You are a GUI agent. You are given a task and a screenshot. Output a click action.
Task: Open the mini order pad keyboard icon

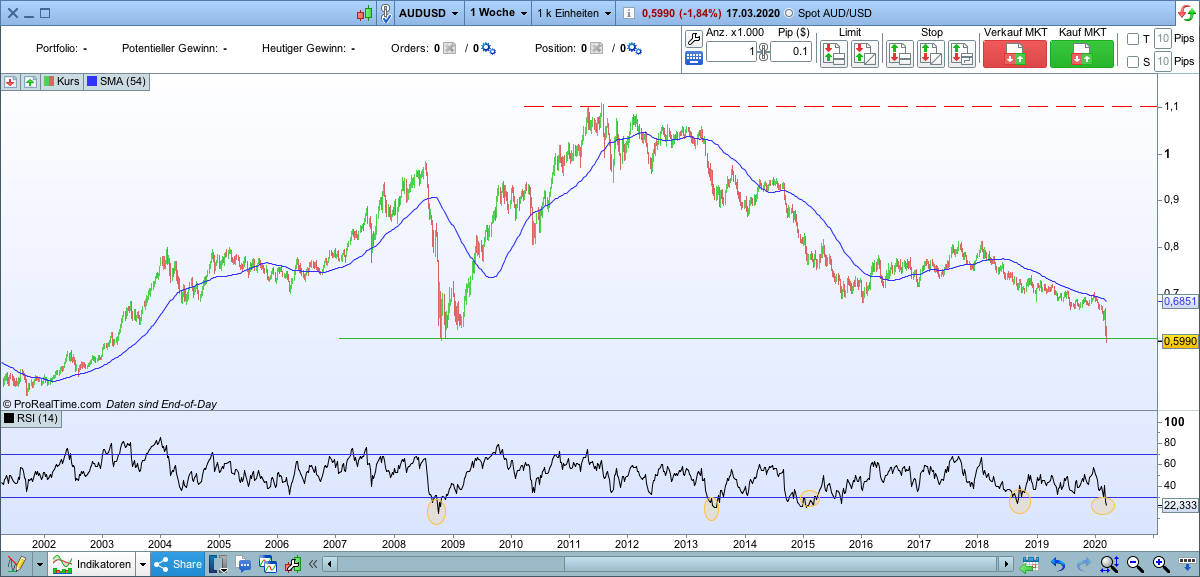pos(694,56)
